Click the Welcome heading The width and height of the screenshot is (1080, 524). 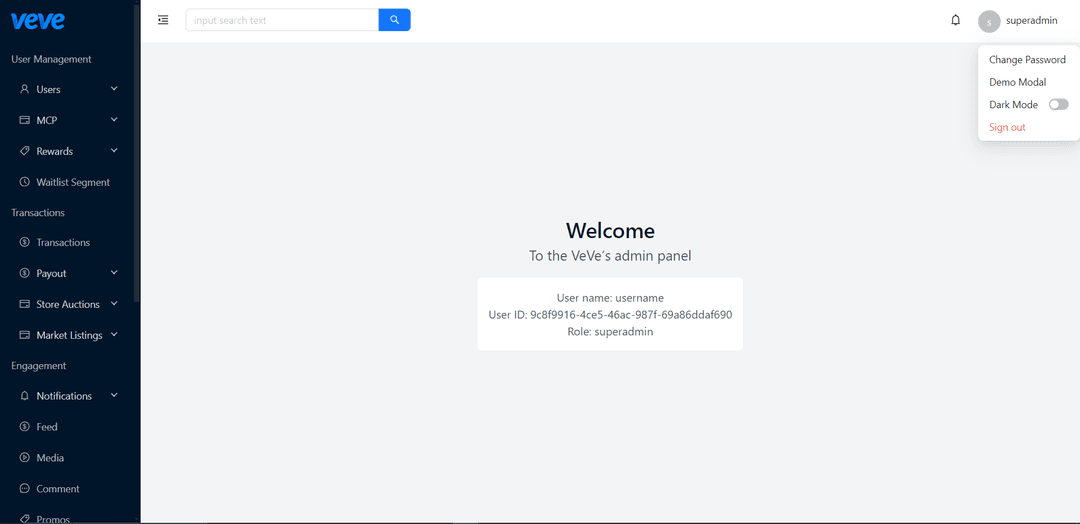(610, 230)
